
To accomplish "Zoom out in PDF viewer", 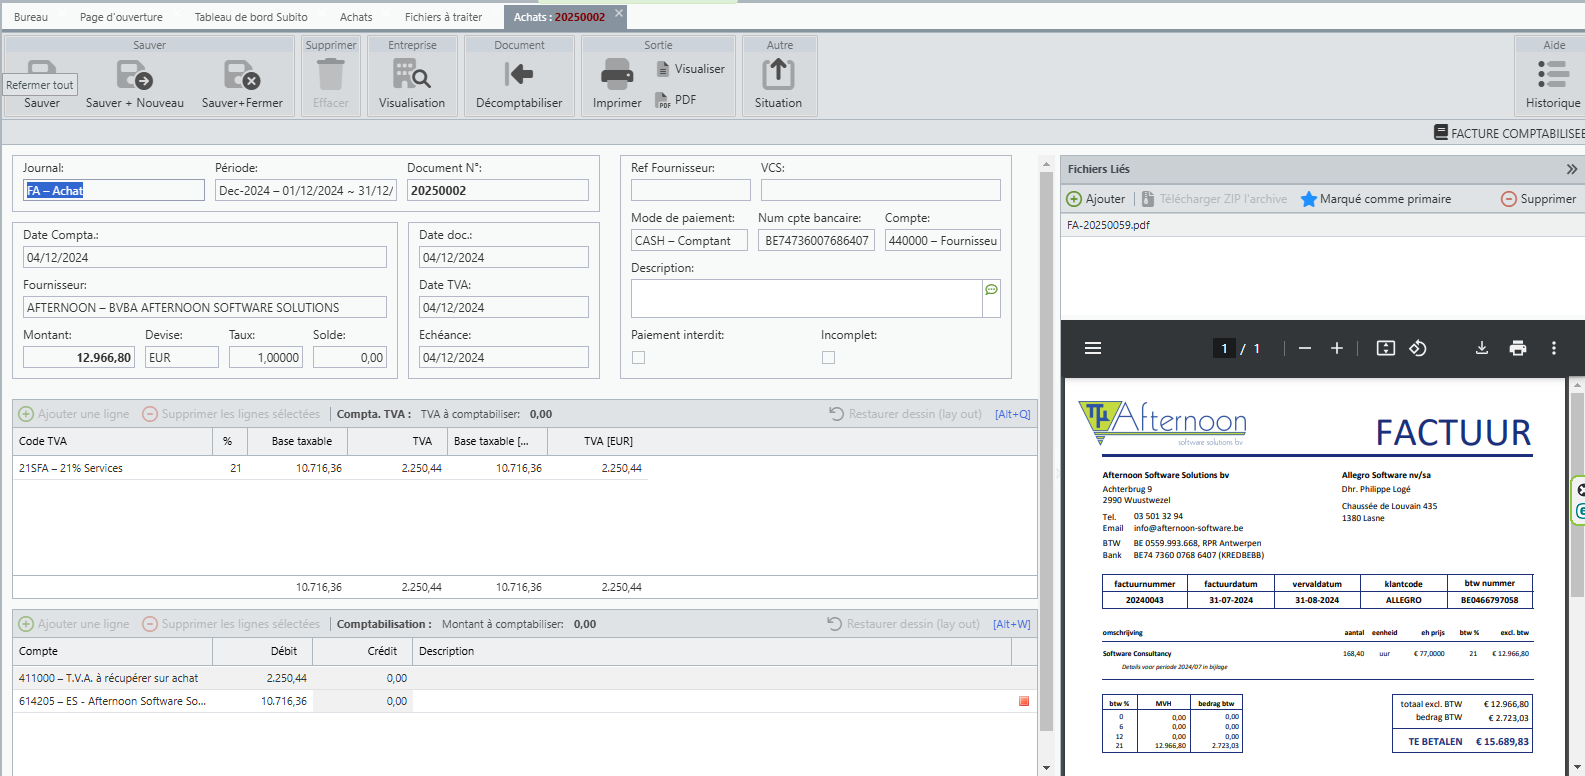I will (1305, 348).
